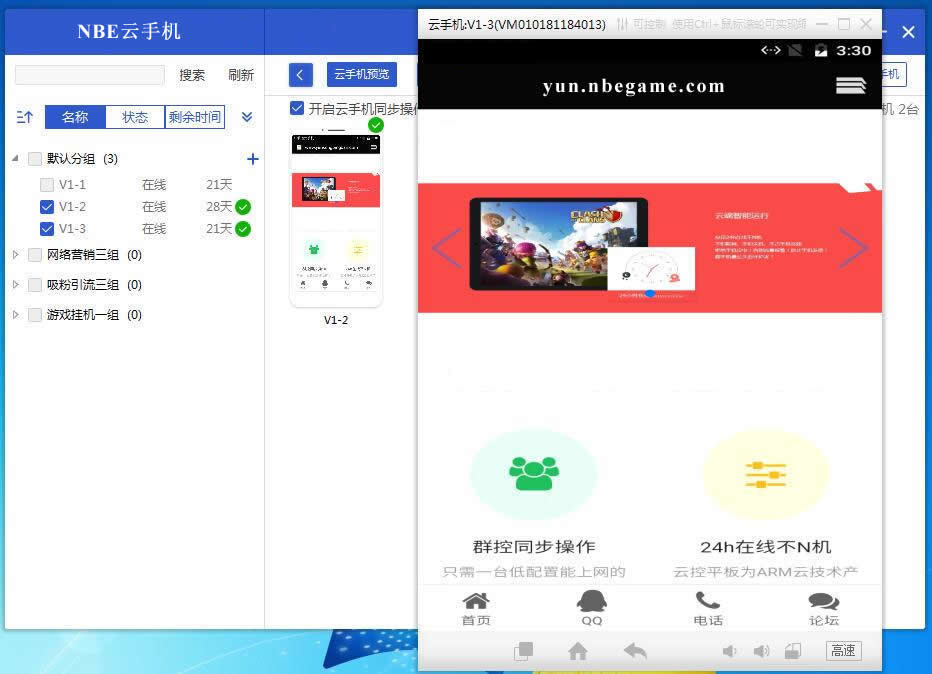This screenshot has width=932, height=674.
Task: Click the volume down speaker icon
Action: coord(729,651)
